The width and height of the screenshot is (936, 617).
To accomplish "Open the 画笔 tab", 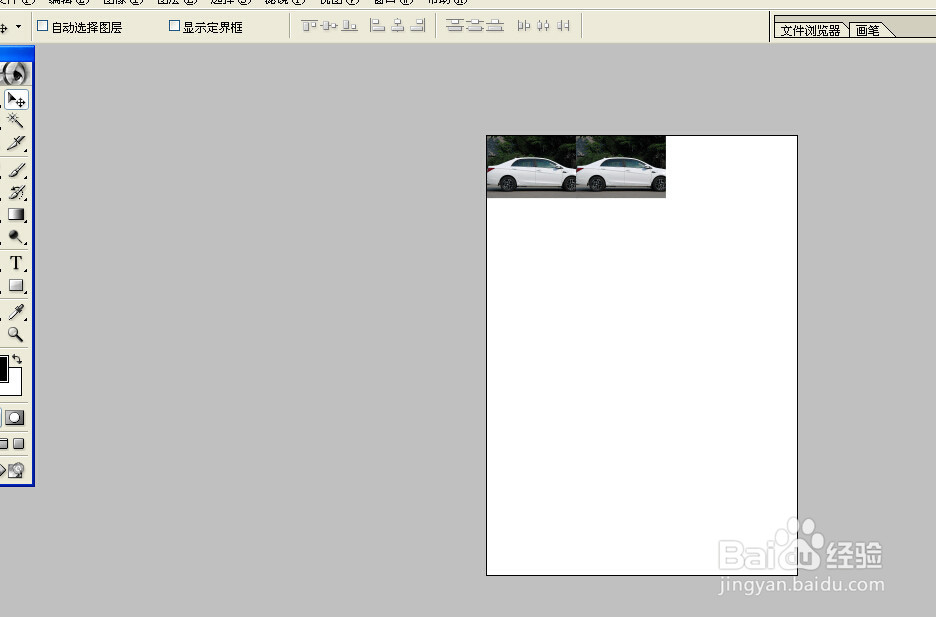I will click(x=868, y=30).
